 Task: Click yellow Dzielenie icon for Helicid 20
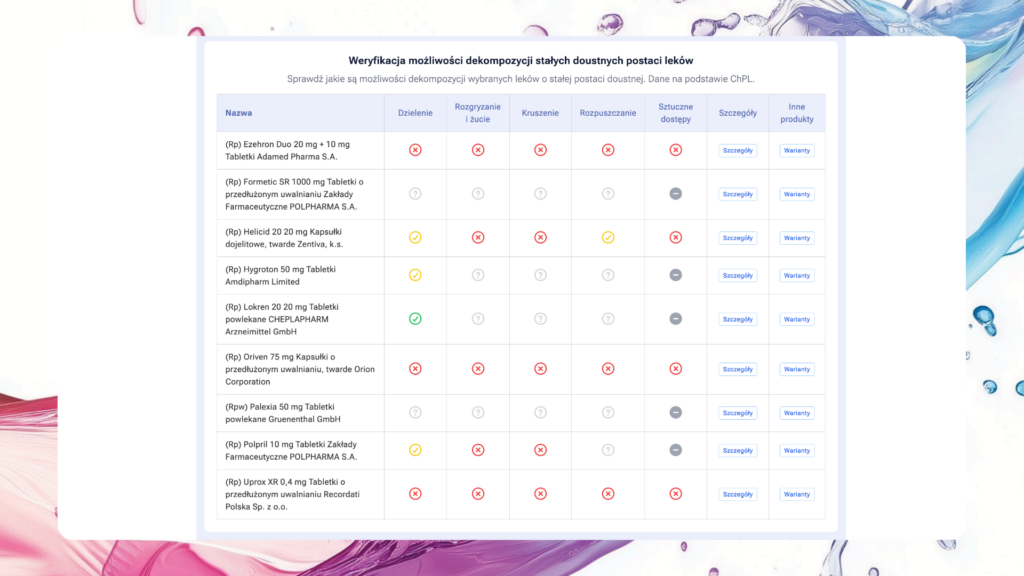[415, 238]
